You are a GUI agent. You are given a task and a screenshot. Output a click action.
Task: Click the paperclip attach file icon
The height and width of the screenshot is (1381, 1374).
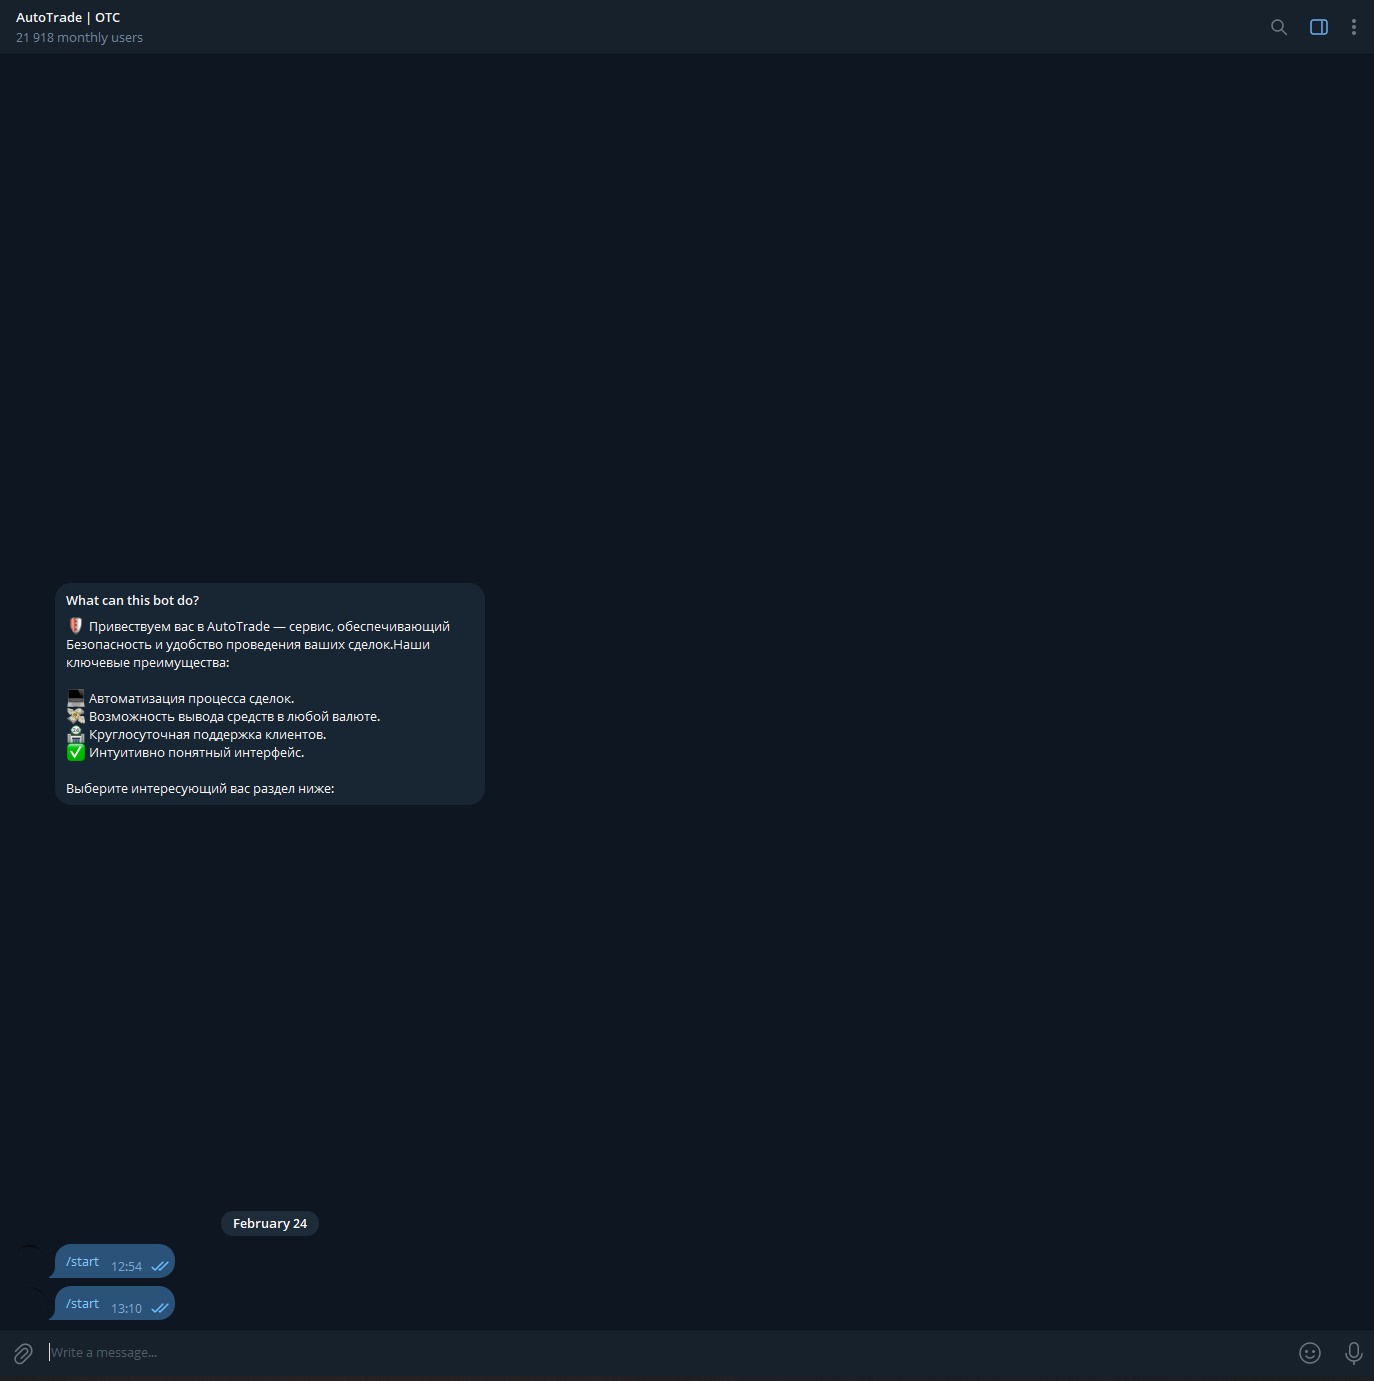pos(23,1353)
